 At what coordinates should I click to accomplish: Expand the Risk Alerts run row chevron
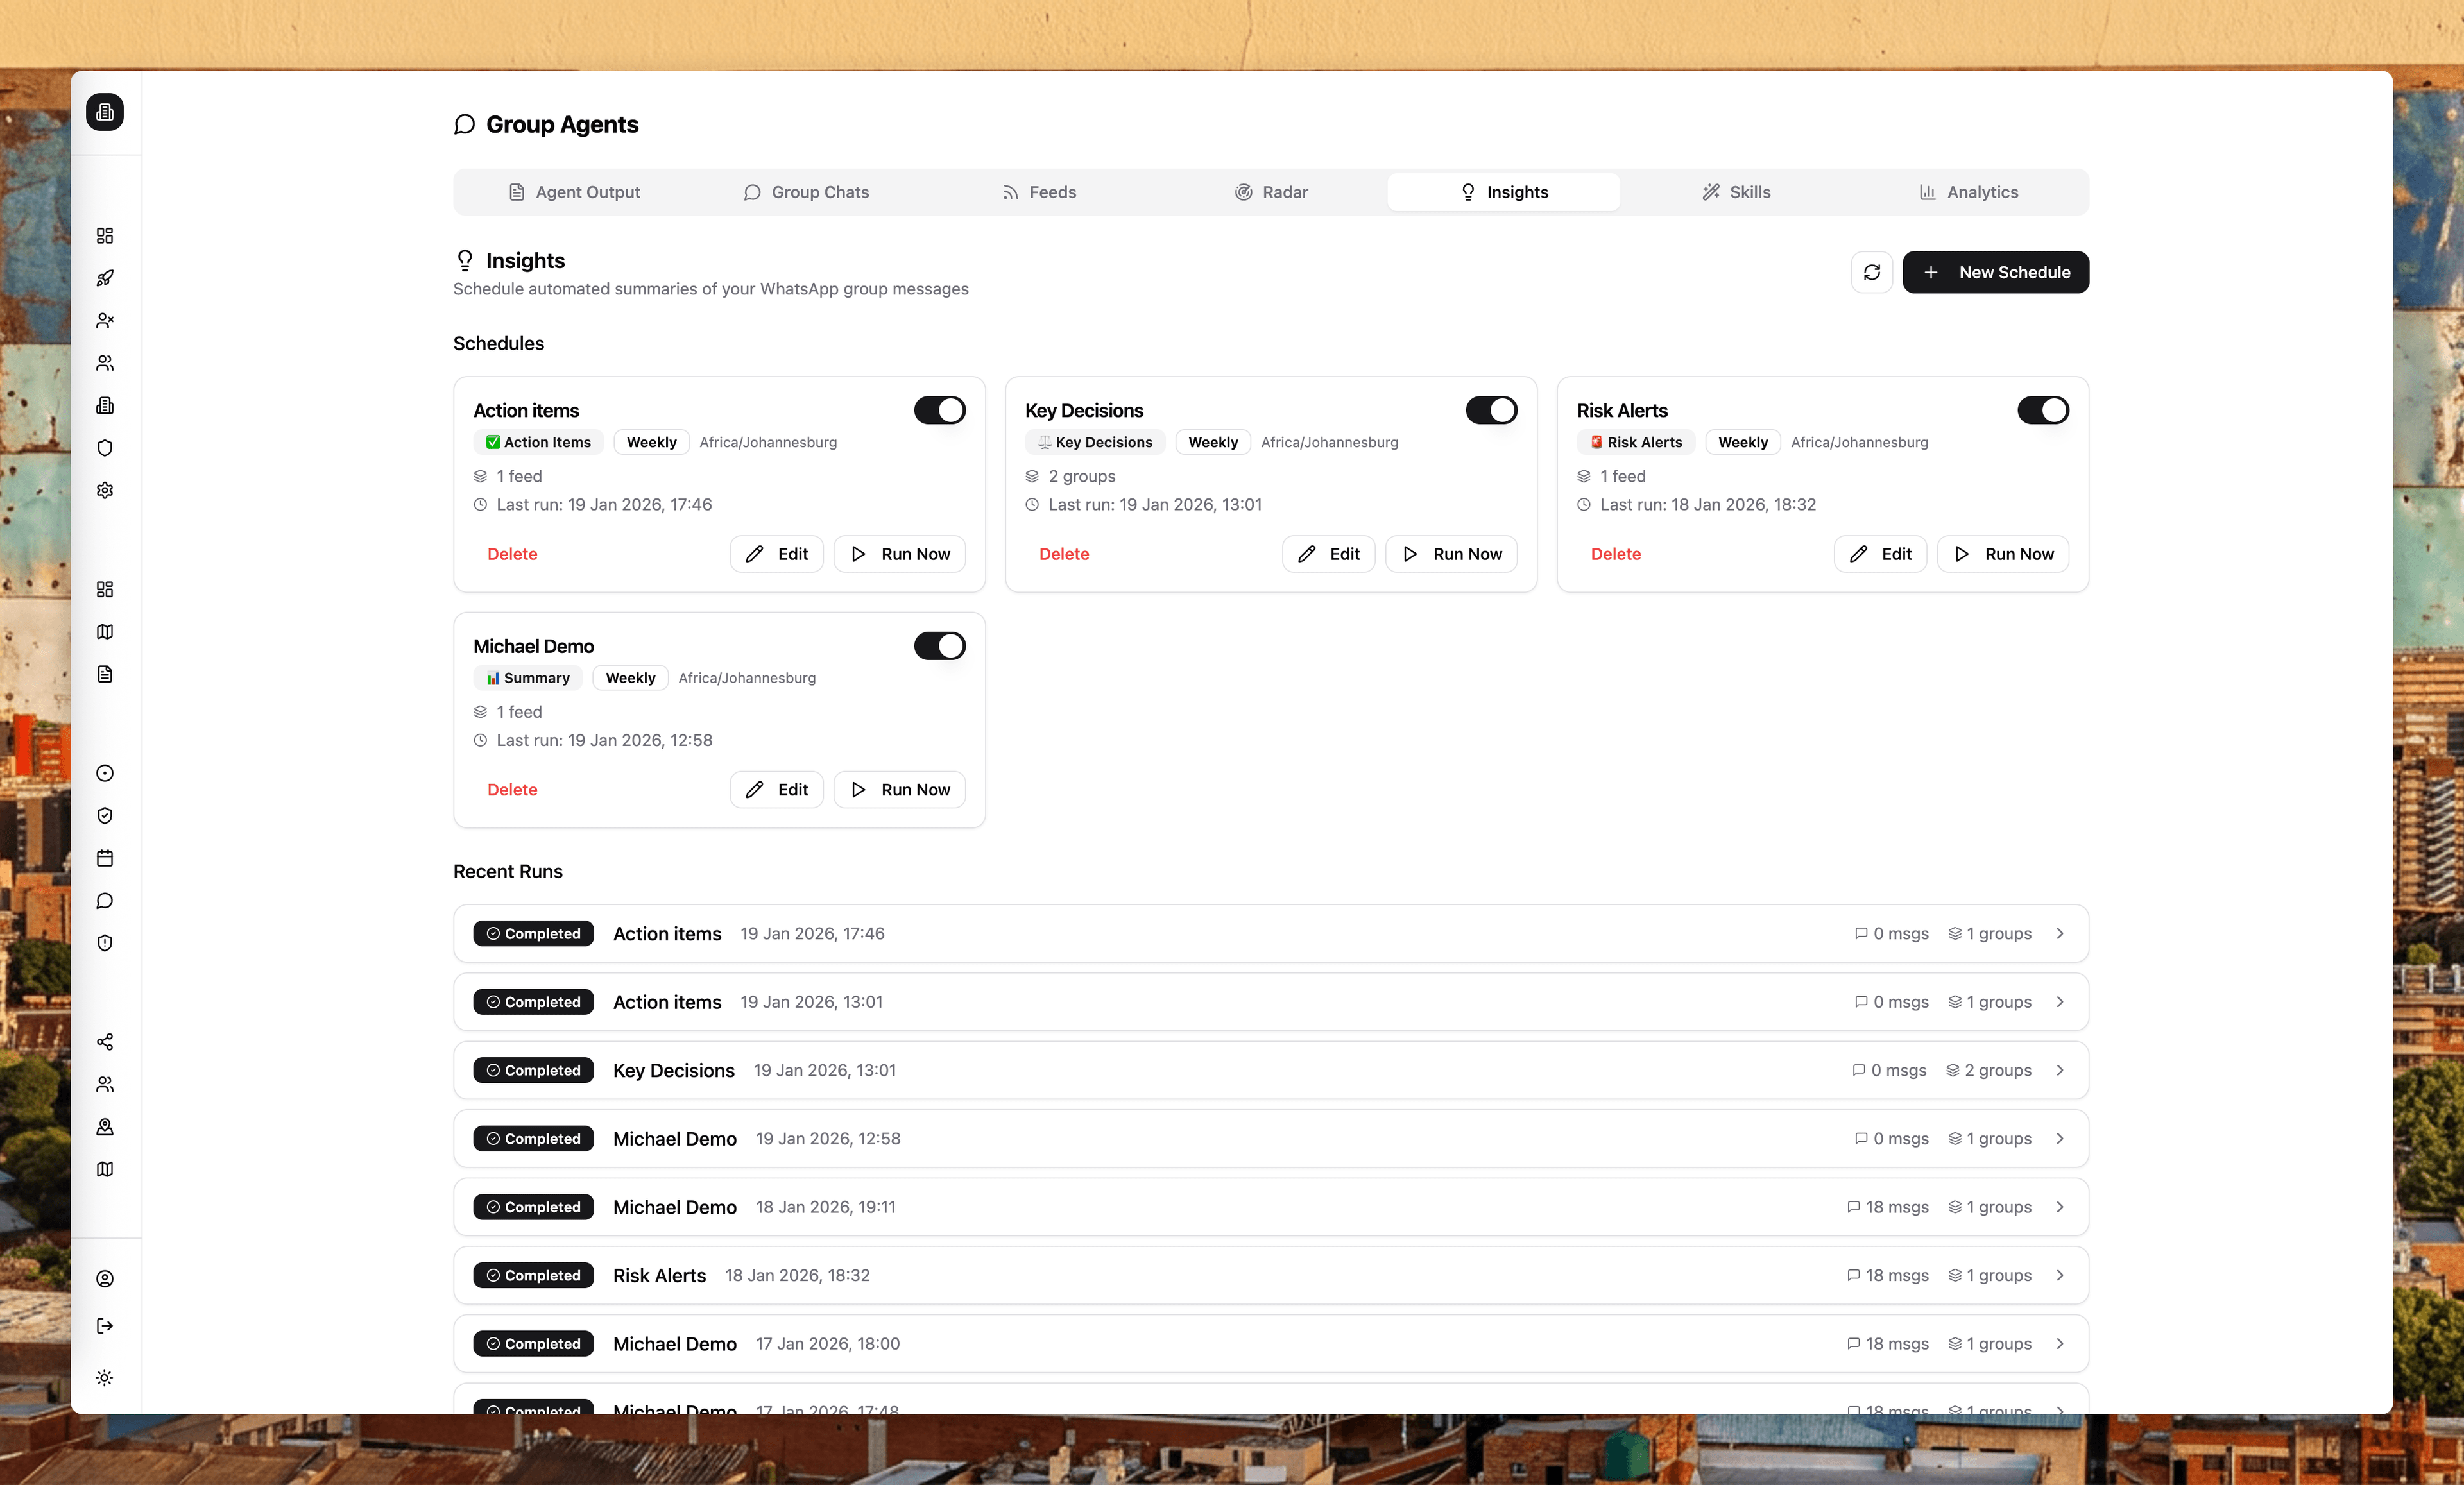[x=2060, y=1275]
